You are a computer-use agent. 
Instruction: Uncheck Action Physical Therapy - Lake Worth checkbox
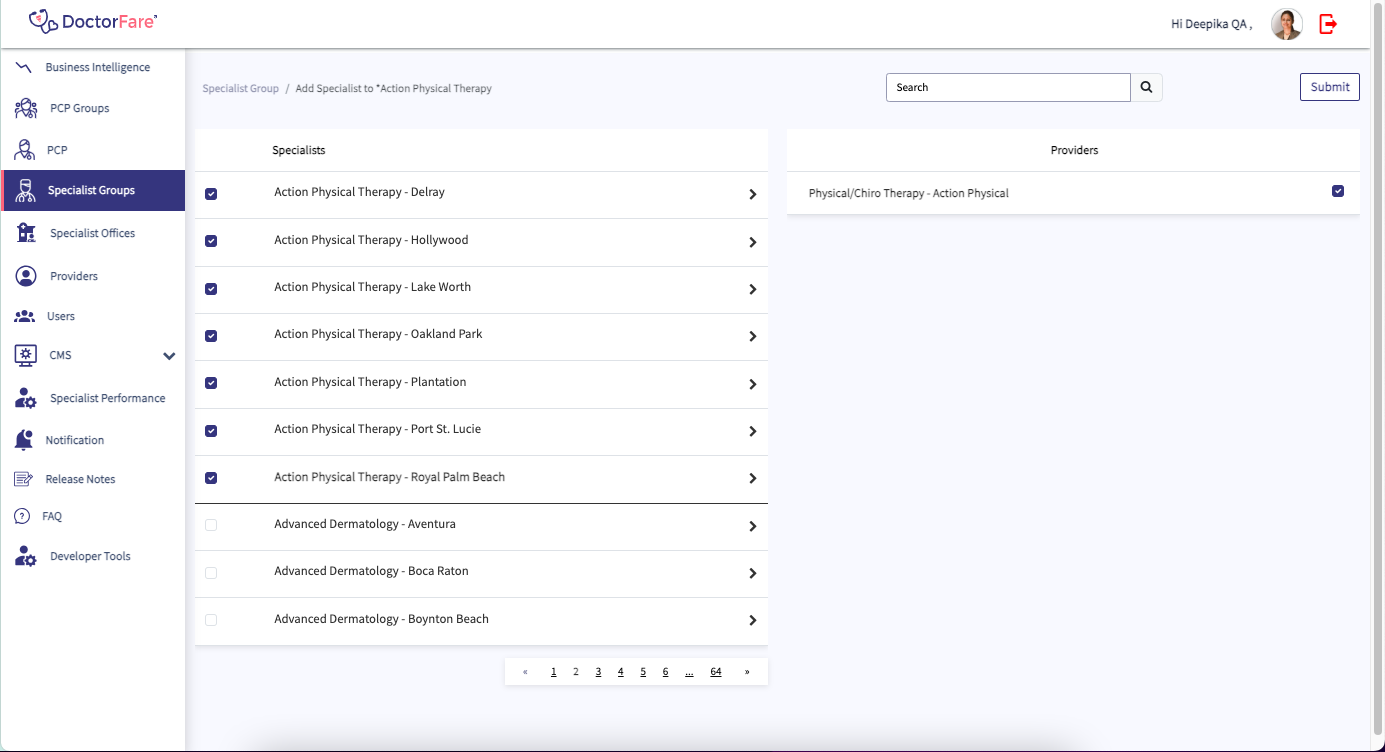211,289
